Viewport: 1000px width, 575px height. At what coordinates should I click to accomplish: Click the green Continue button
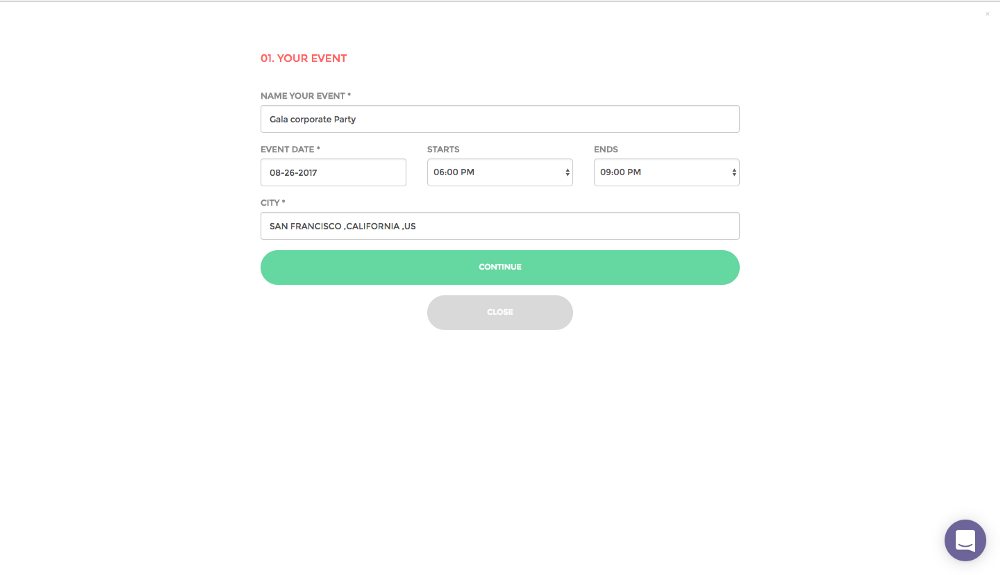click(x=500, y=267)
